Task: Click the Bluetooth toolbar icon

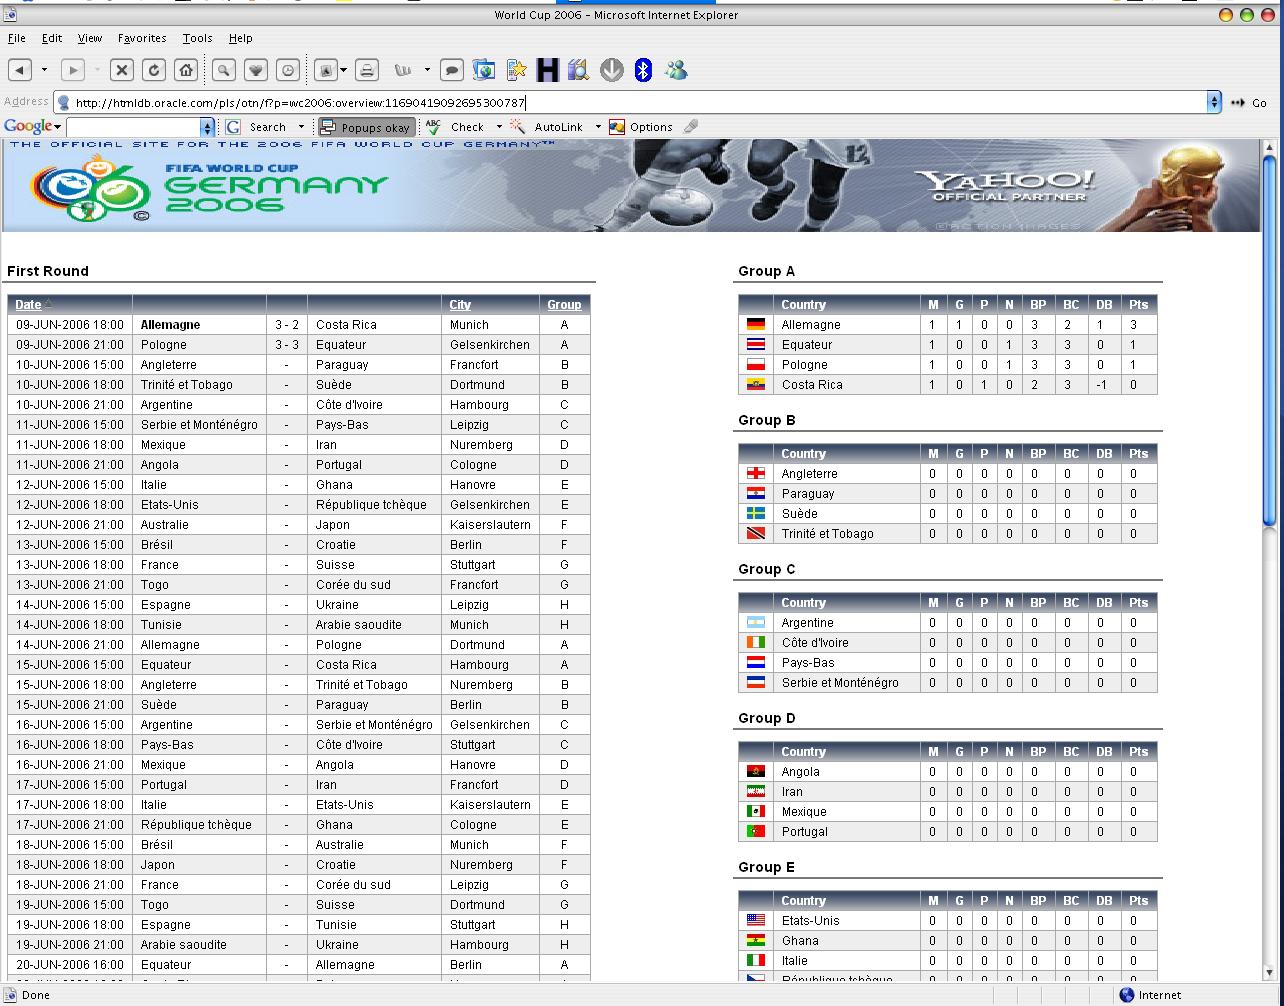Action: click(x=644, y=70)
